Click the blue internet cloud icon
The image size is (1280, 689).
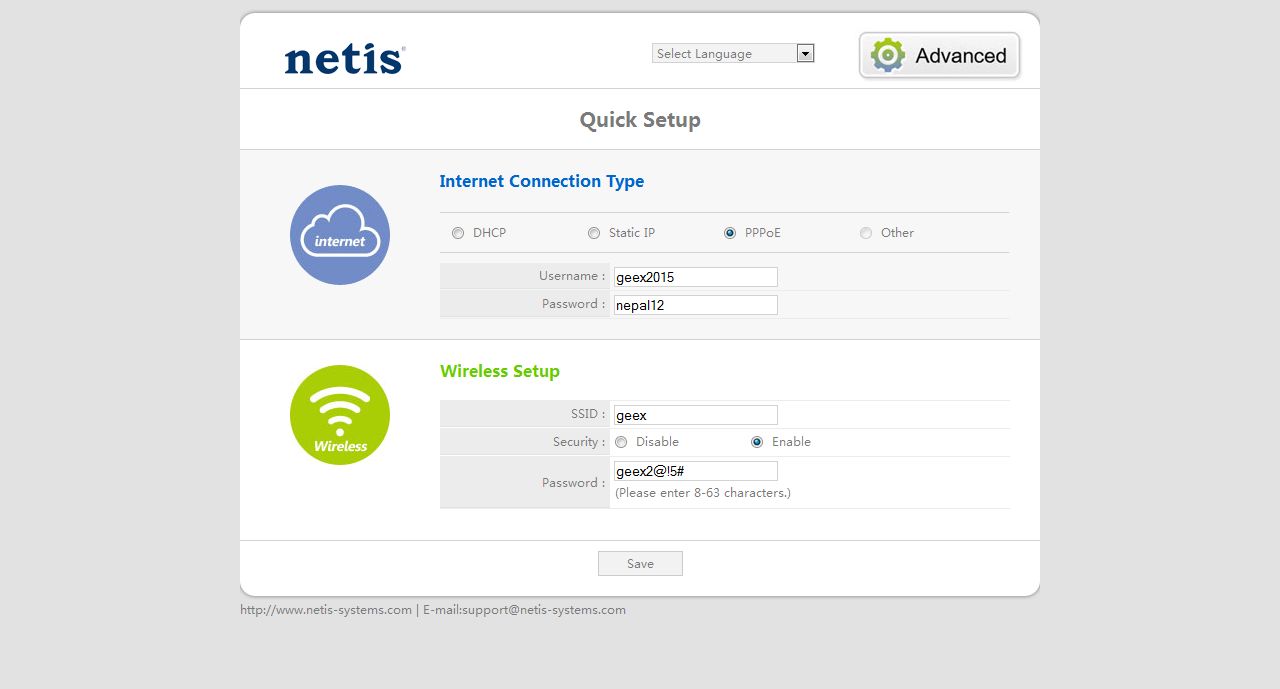coord(340,235)
